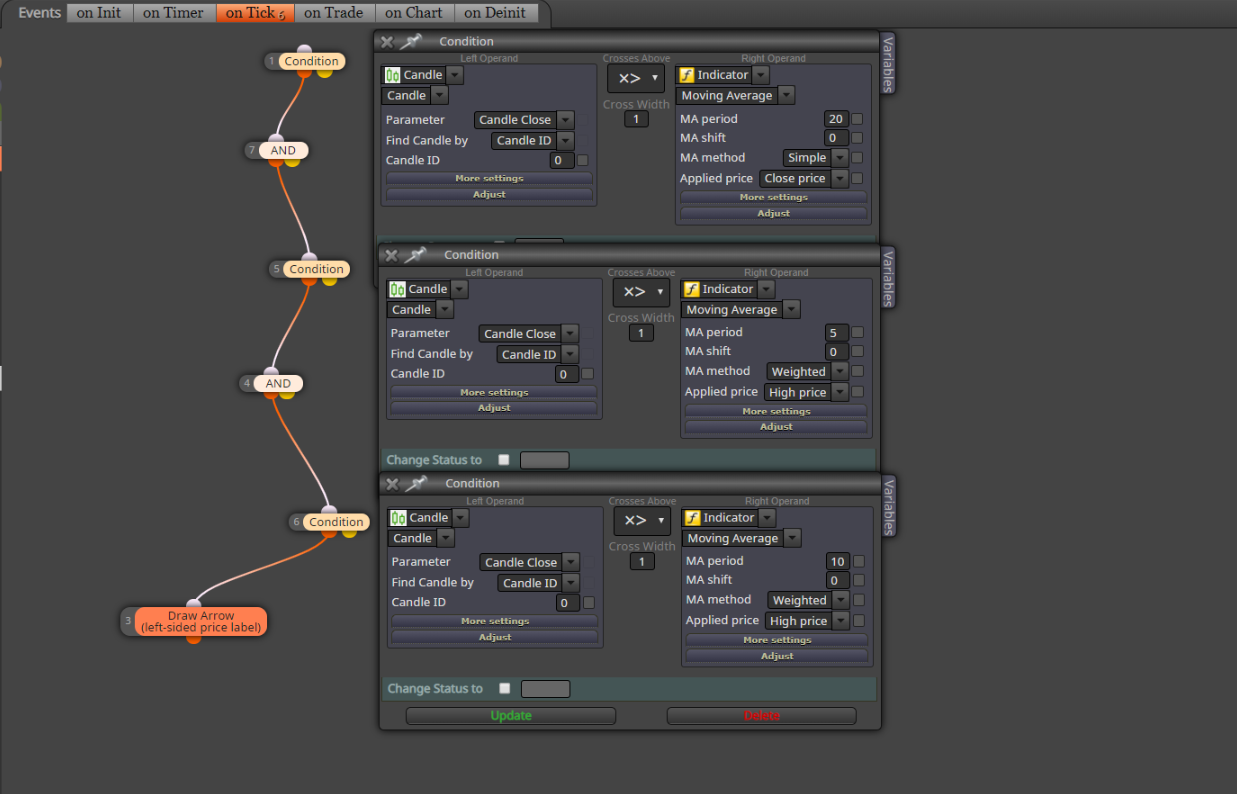Open Weighted MA method dropdown in MA period 5 panel
The height and width of the screenshot is (794, 1237).
click(839, 372)
